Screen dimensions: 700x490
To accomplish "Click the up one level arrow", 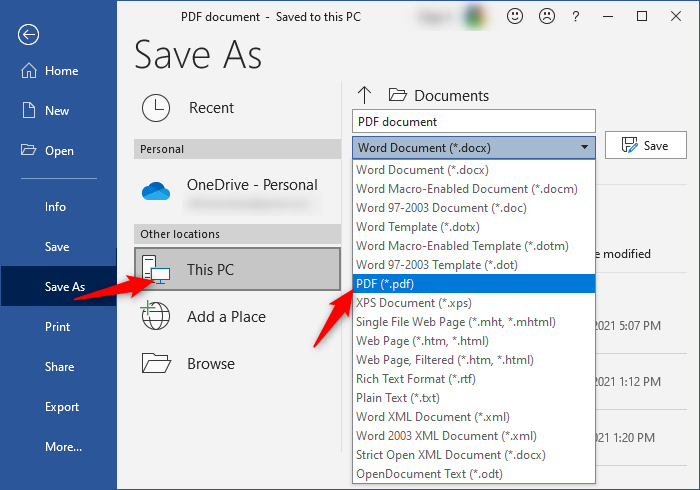I will 364,95.
